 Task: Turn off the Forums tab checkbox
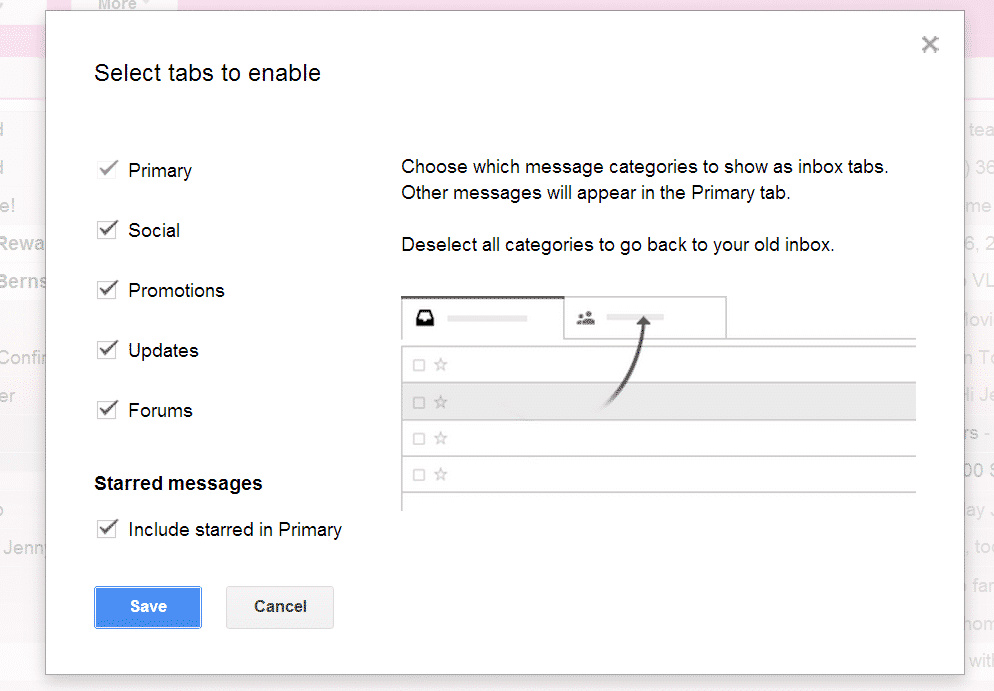pos(107,410)
